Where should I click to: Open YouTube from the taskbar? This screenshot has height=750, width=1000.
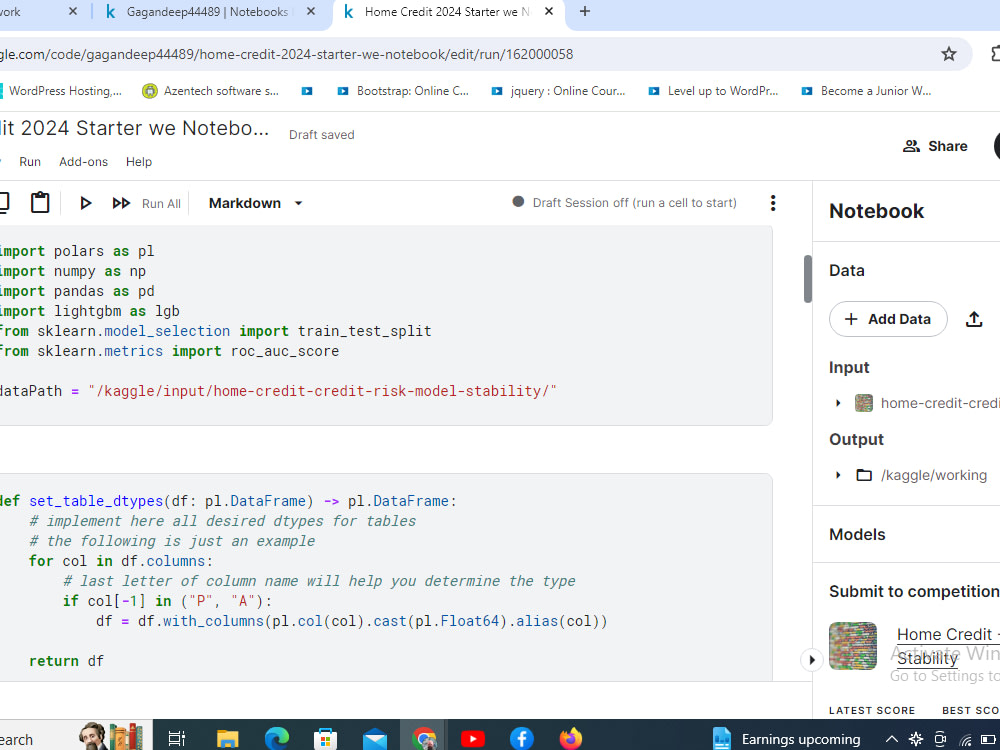pos(473,739)
